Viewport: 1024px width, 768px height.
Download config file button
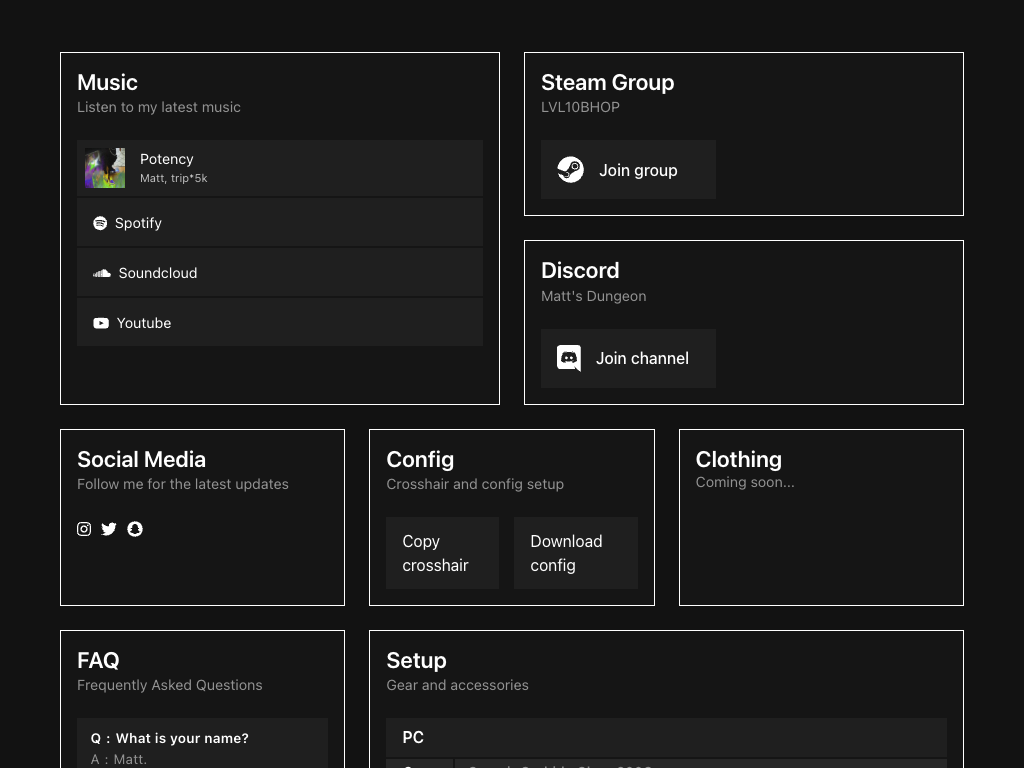tap(575, 553)
